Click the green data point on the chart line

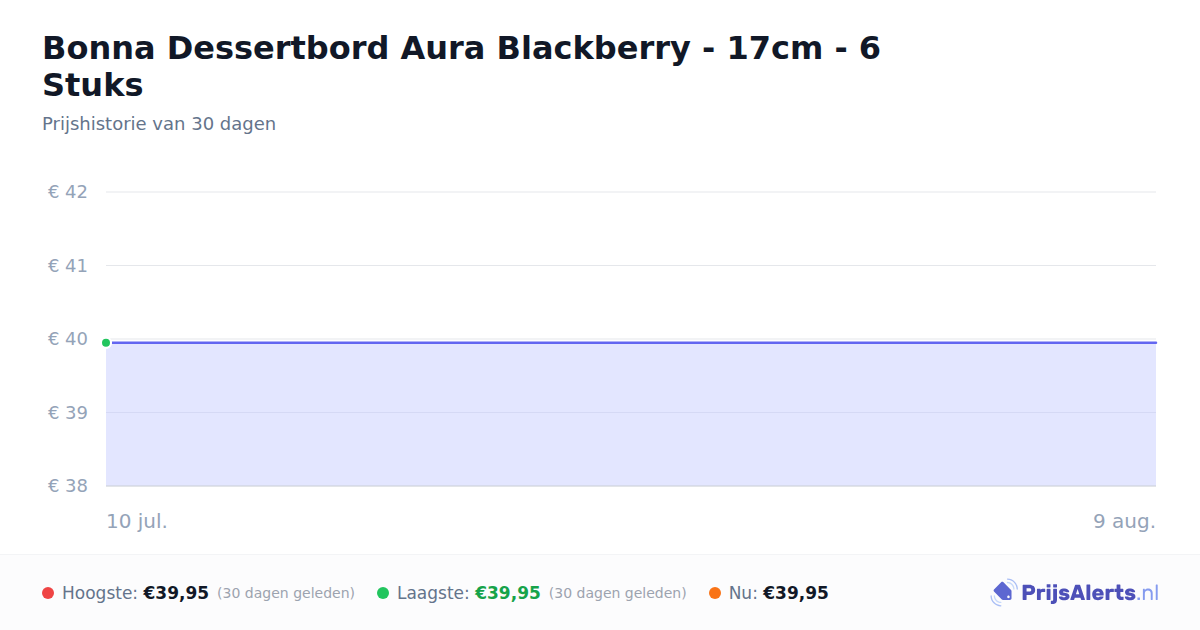pos(106,343)
